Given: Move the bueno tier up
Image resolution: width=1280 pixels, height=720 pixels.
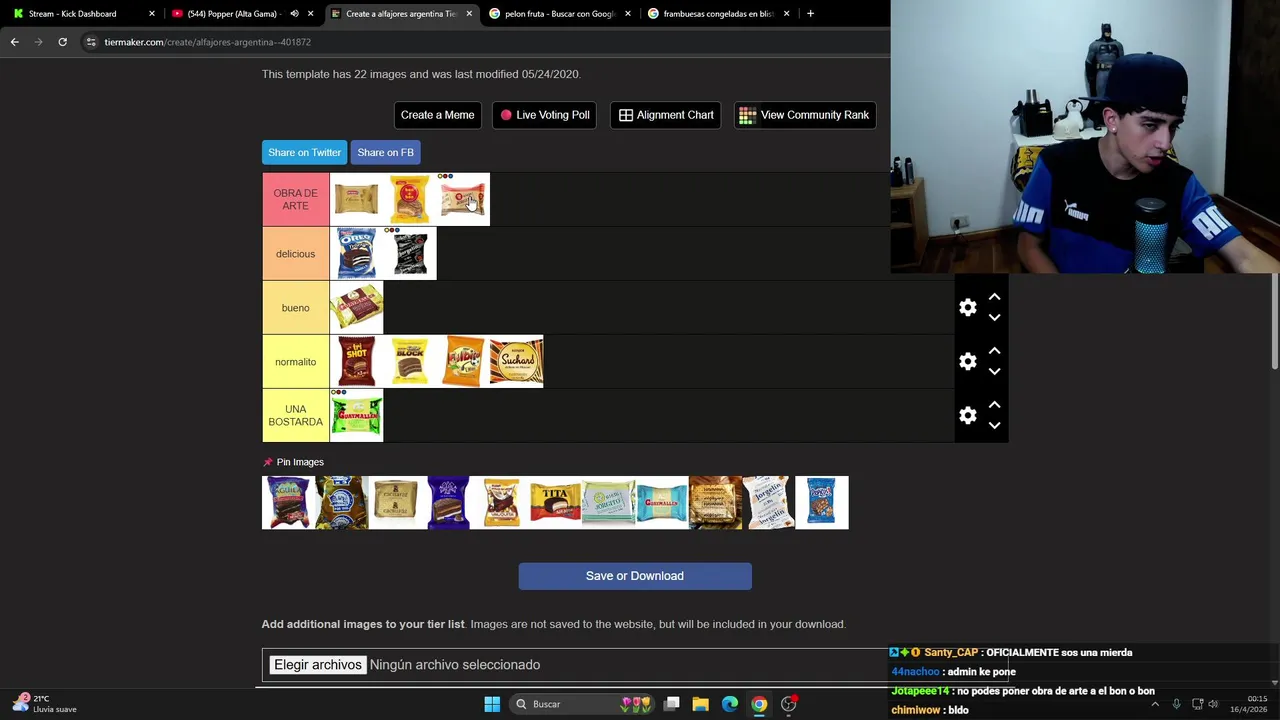Looking at the screenshot, I should click(x=994, y=297).
